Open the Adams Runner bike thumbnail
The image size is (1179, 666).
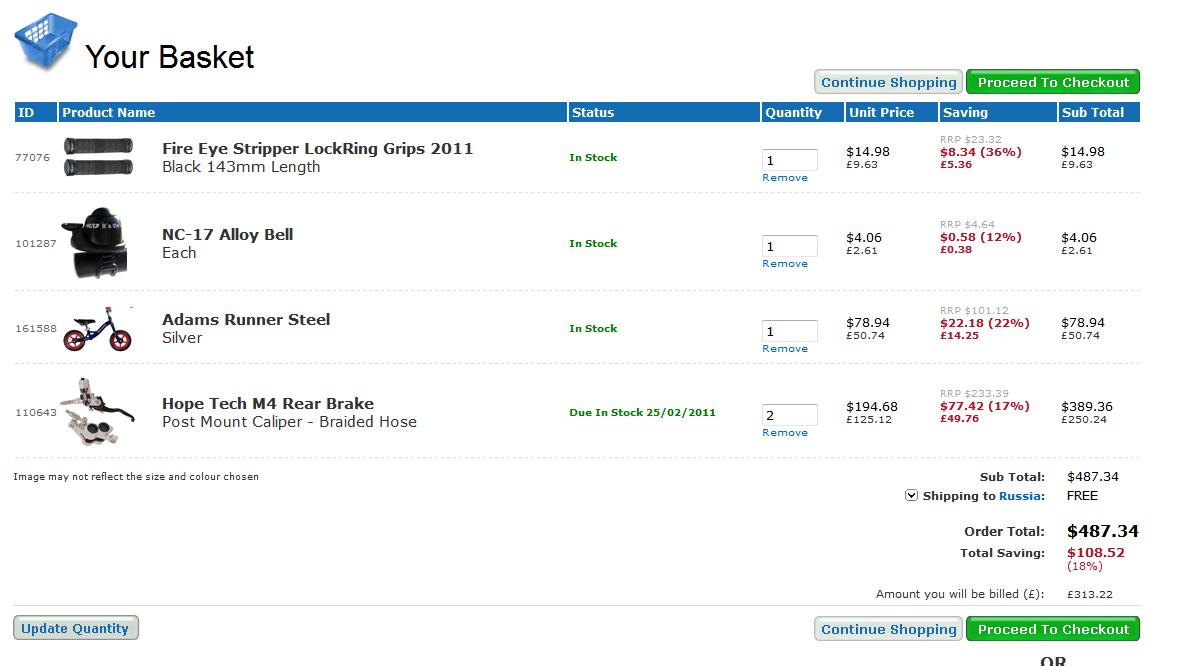(98, 329)
